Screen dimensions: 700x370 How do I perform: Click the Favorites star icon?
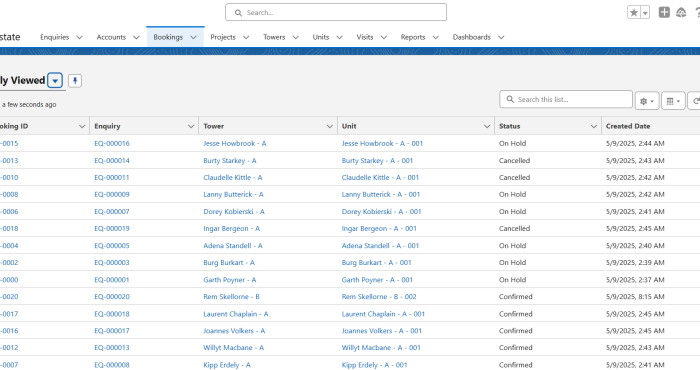(x=634, y=12)
